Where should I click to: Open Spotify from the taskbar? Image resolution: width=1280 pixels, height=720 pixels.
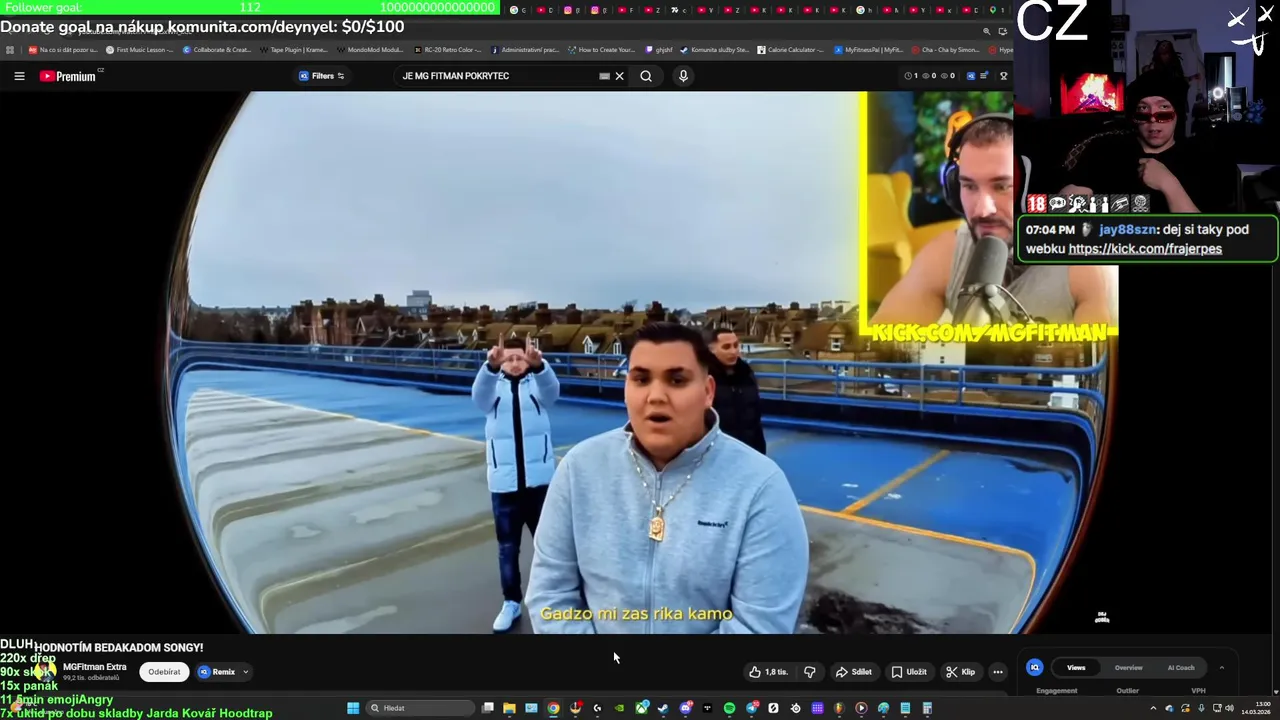(x=729, y=708)
